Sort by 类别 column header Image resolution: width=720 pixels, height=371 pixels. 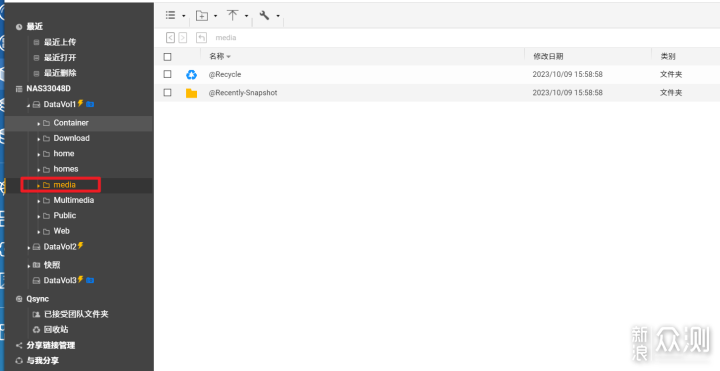[x=668, y=56]
